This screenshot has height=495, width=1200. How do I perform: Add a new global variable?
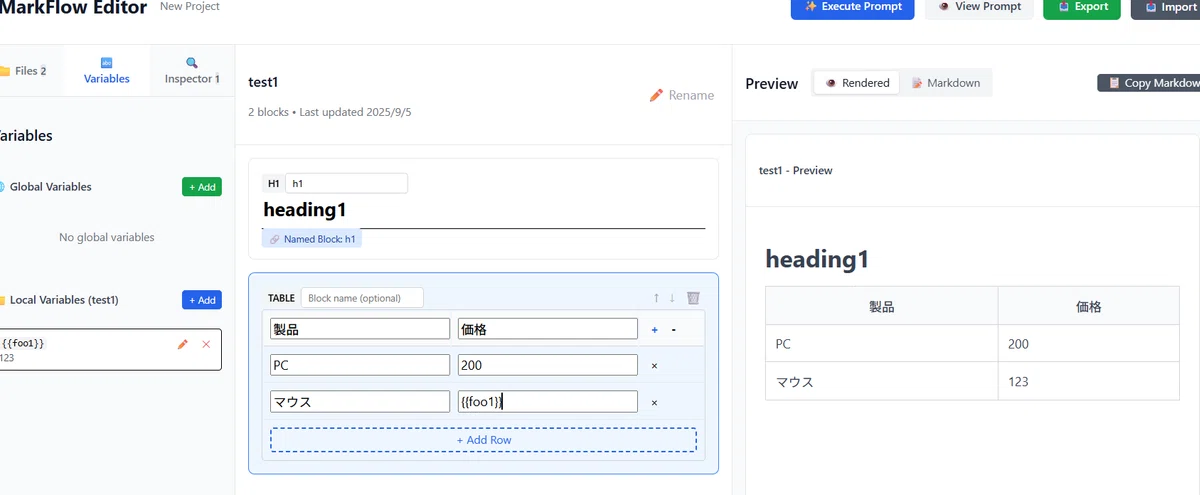pyautogui.click(x=202, y=187)
